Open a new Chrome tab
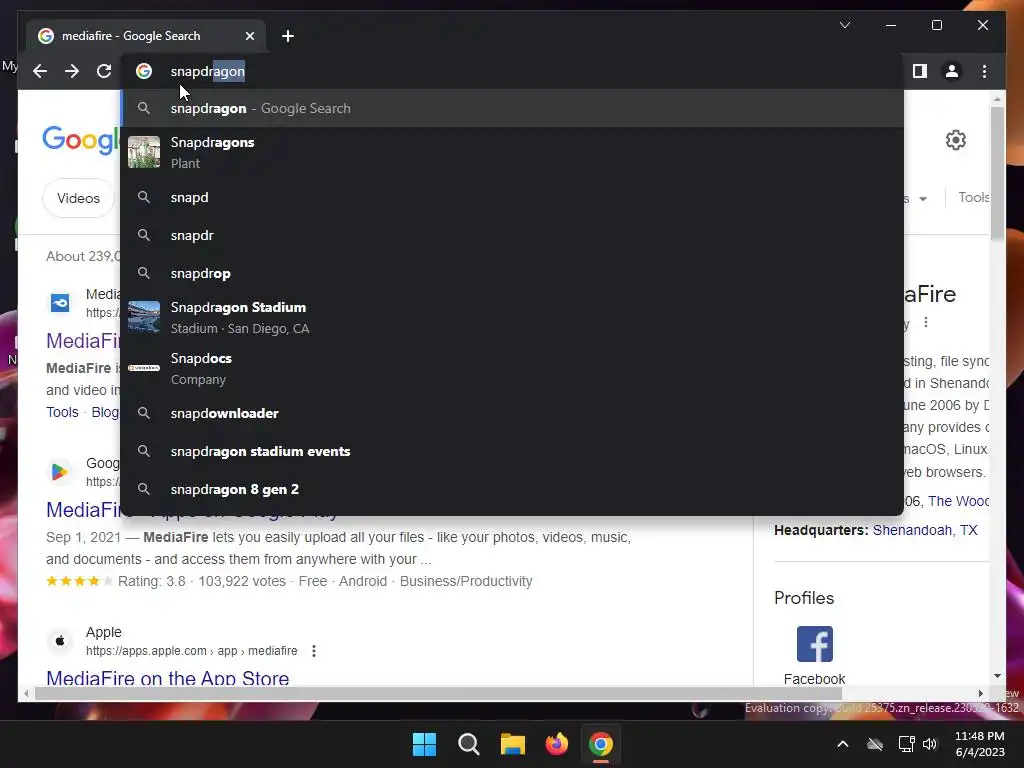Viewport: 1024px width, 768px height. pyautogui.click(x=288, y=36)
